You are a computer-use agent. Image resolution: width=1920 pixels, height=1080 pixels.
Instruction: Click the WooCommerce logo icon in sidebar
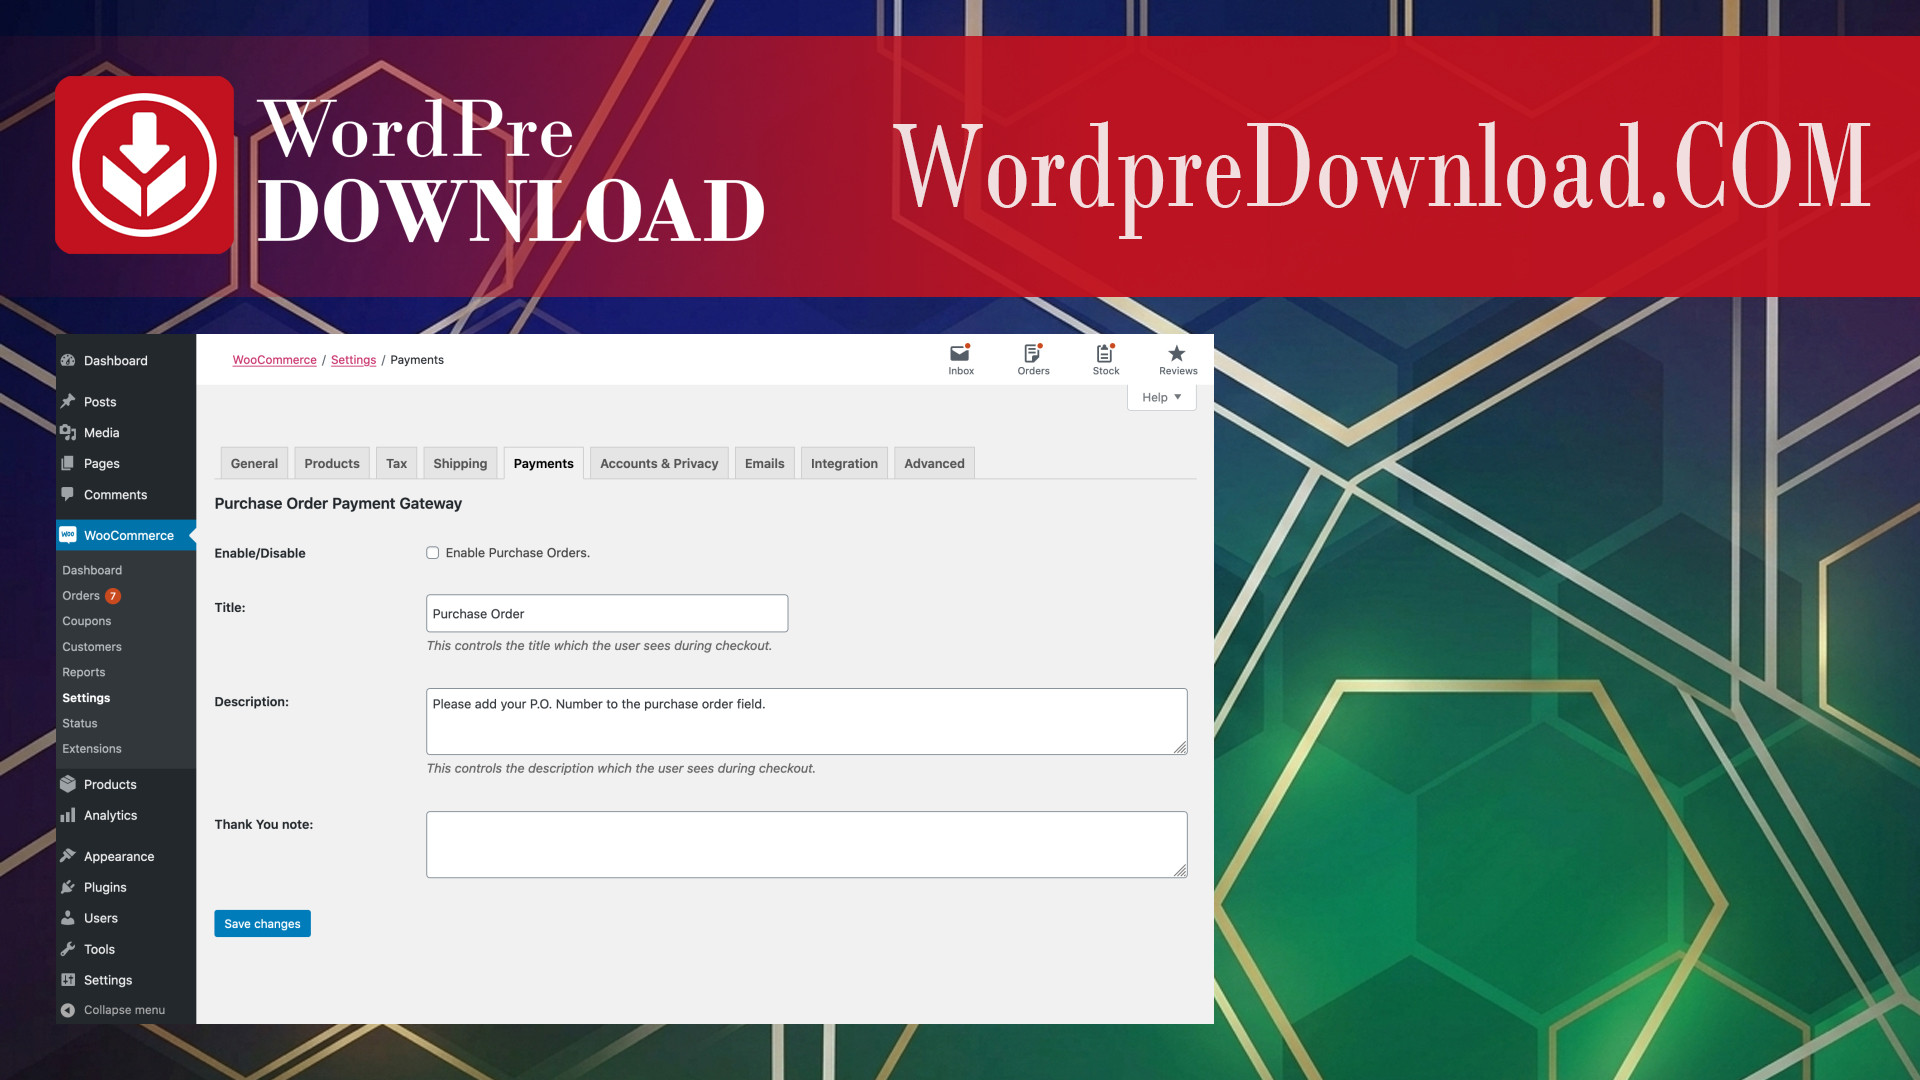tap(68, 534)
